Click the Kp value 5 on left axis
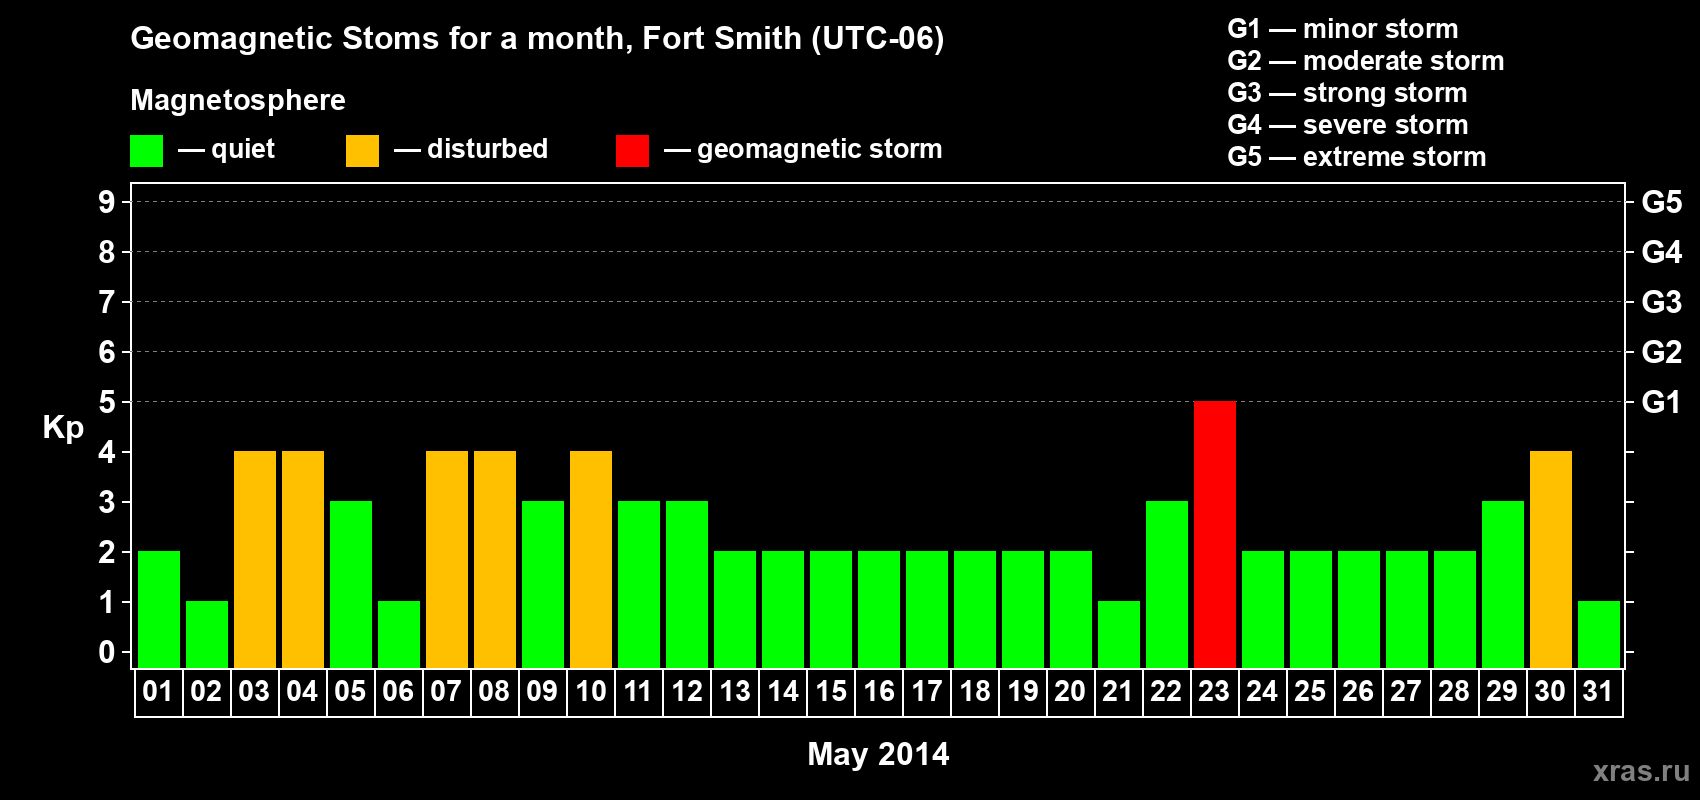Image resolution: width=1700 pixels, height=800 pixels. tap(107, 402)
